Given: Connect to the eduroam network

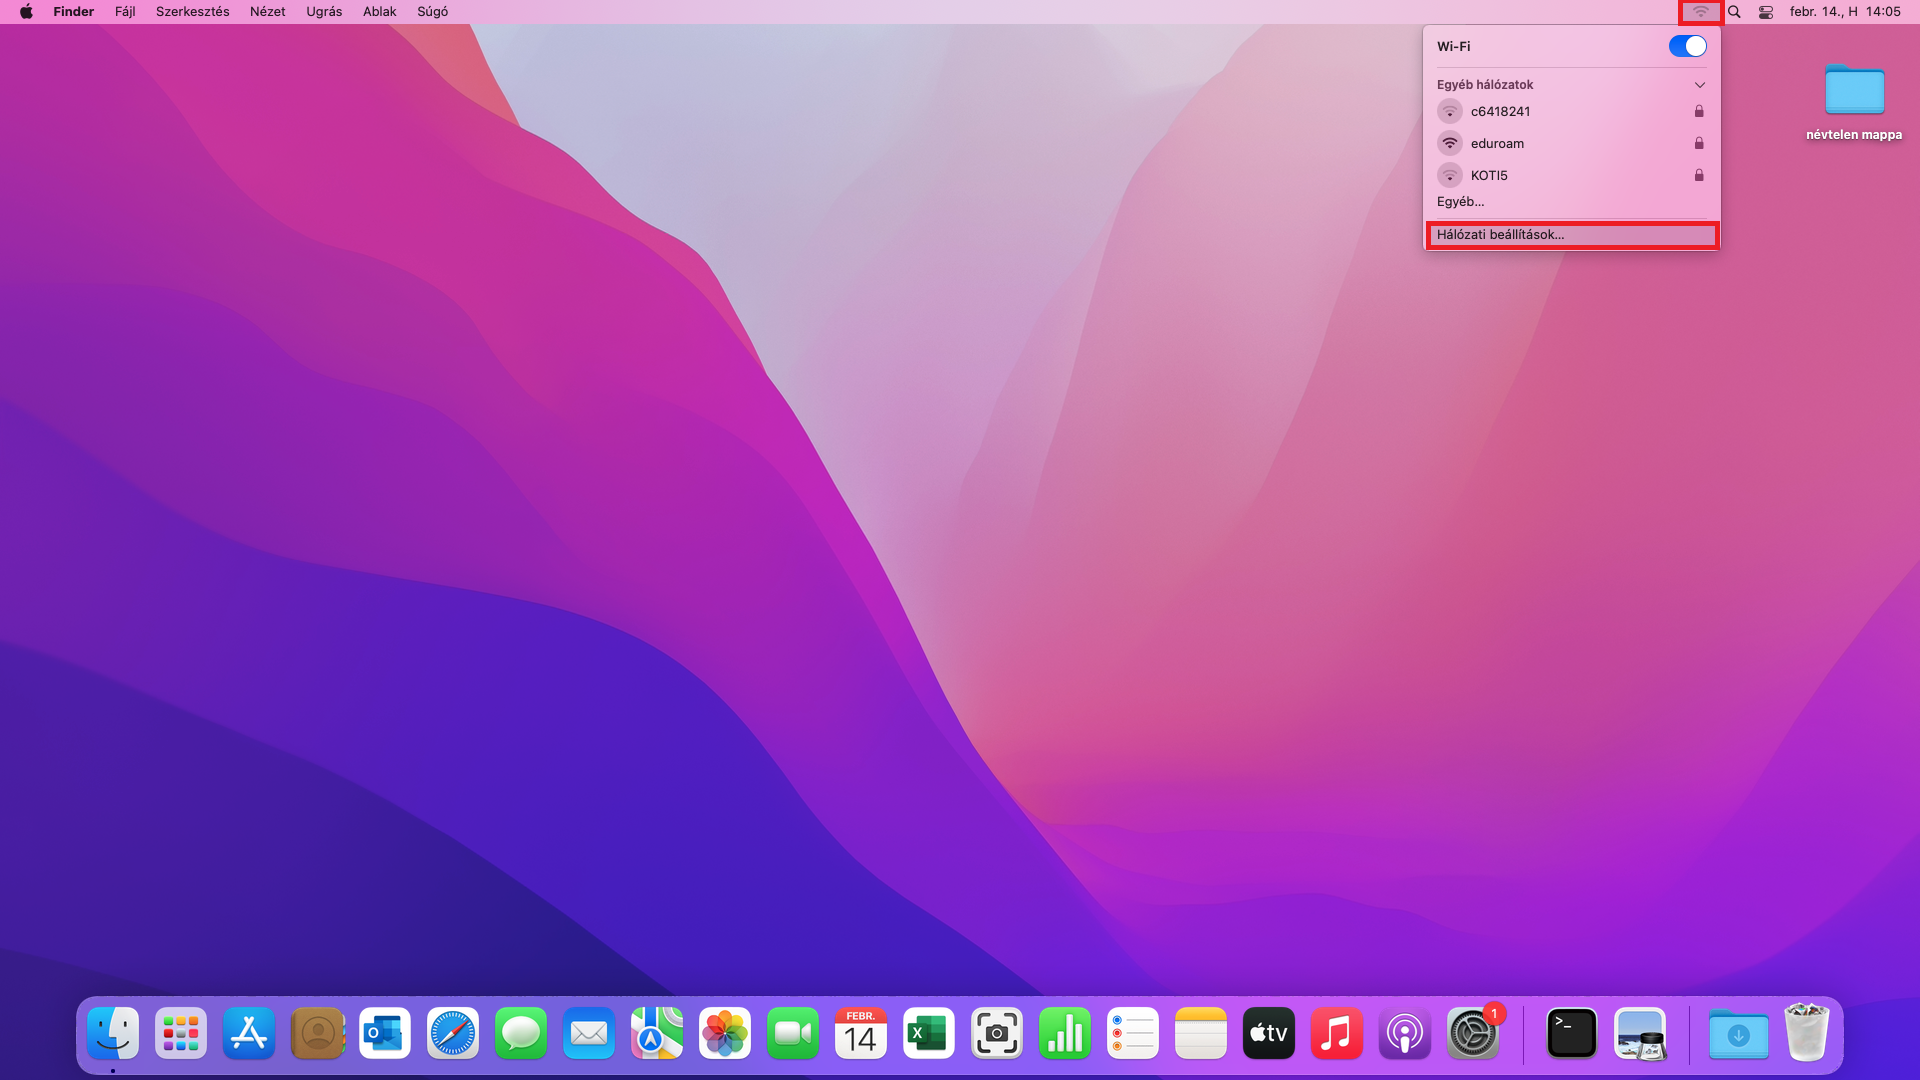Looking at the screenshot, I should point(1497,143).
